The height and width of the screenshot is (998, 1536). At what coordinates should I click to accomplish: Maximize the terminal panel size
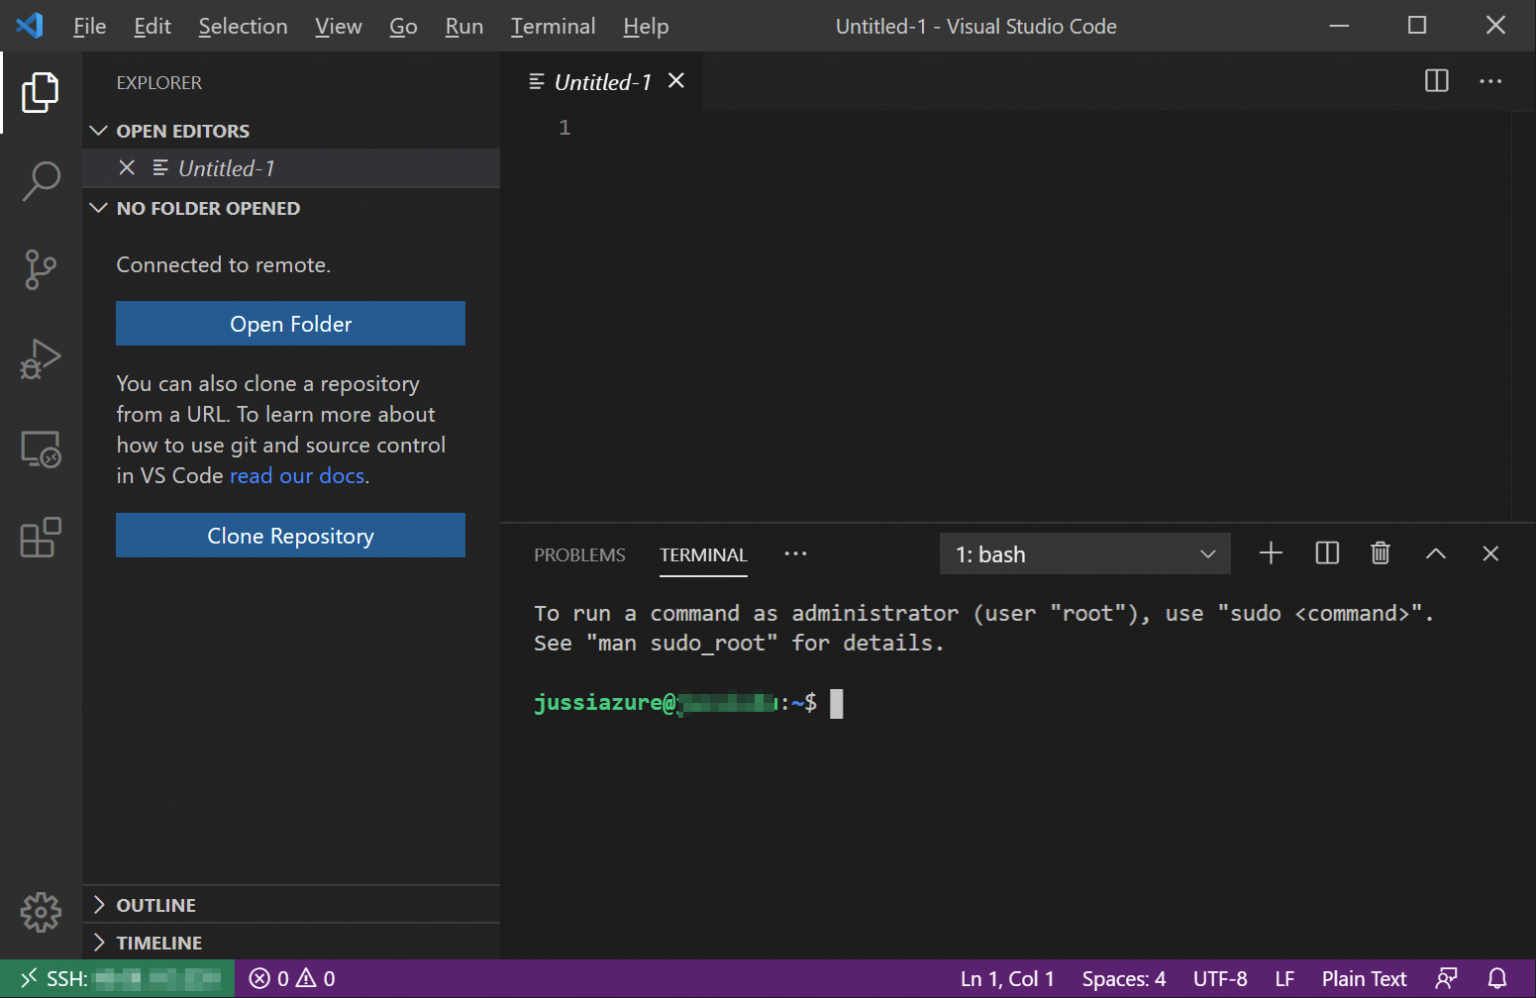click(1435, 553)
